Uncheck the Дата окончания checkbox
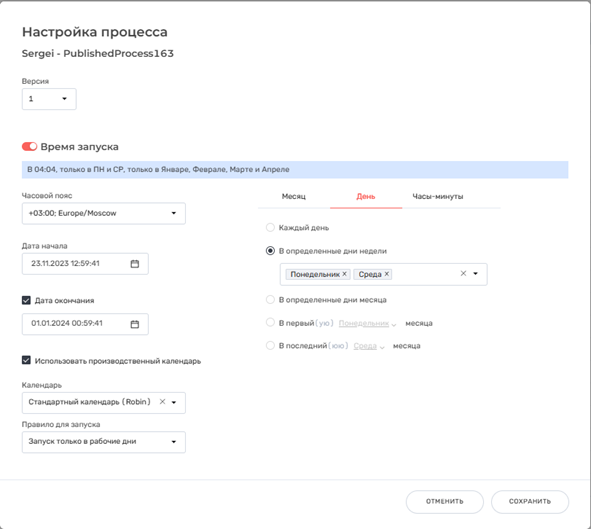The height and width of the screenshot is (529, 591). click(x=26, y=300)
